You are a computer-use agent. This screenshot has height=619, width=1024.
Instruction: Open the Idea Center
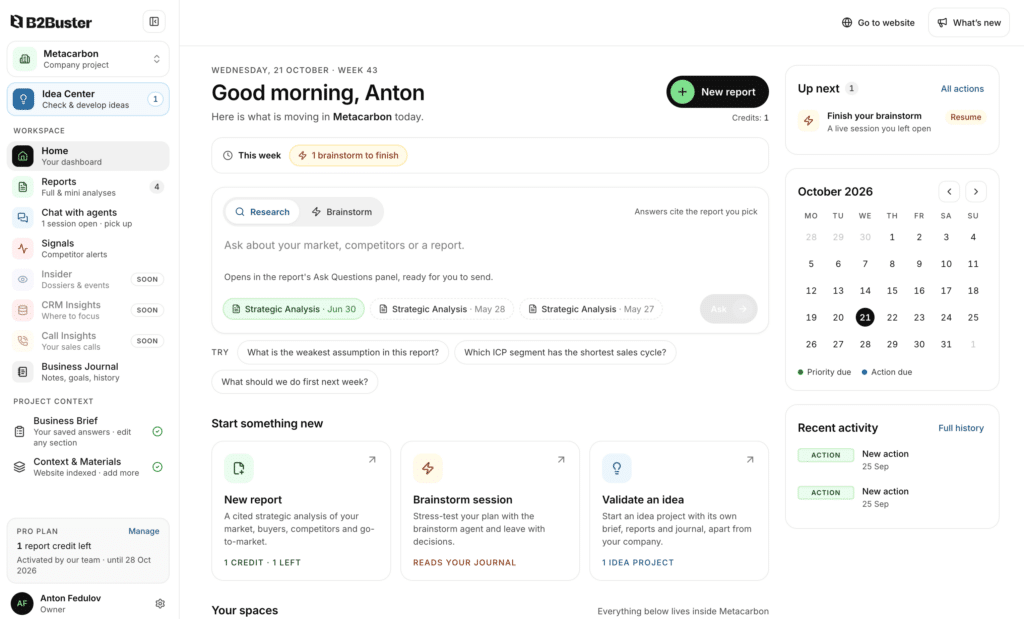coord(88,99)
